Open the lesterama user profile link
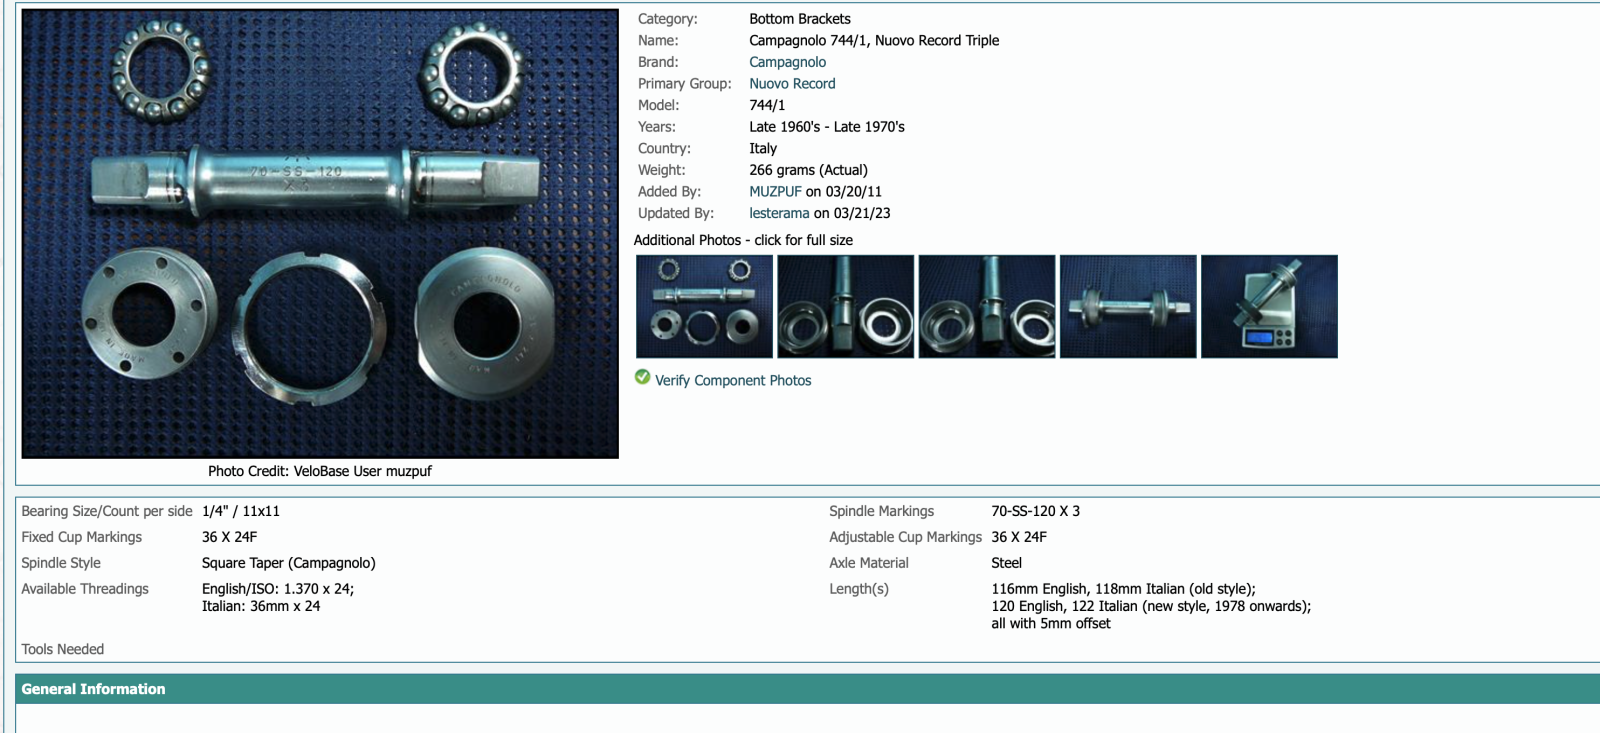This screenshot has height=733, width=1600. pyautogui.click(x=779, y=213)
